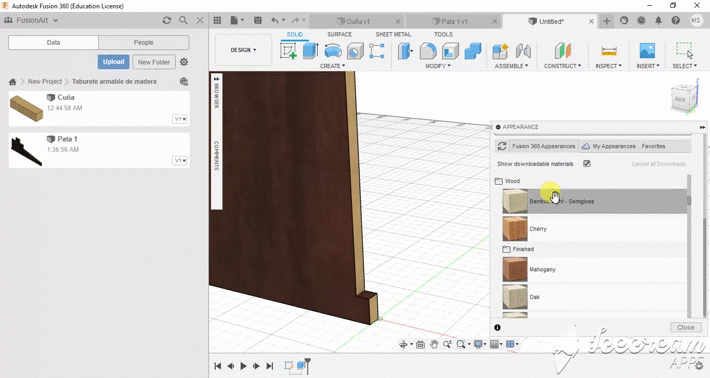Switch to the TOOLS tab
Viewport: 710px width, 378px height.
pos(443,34)
